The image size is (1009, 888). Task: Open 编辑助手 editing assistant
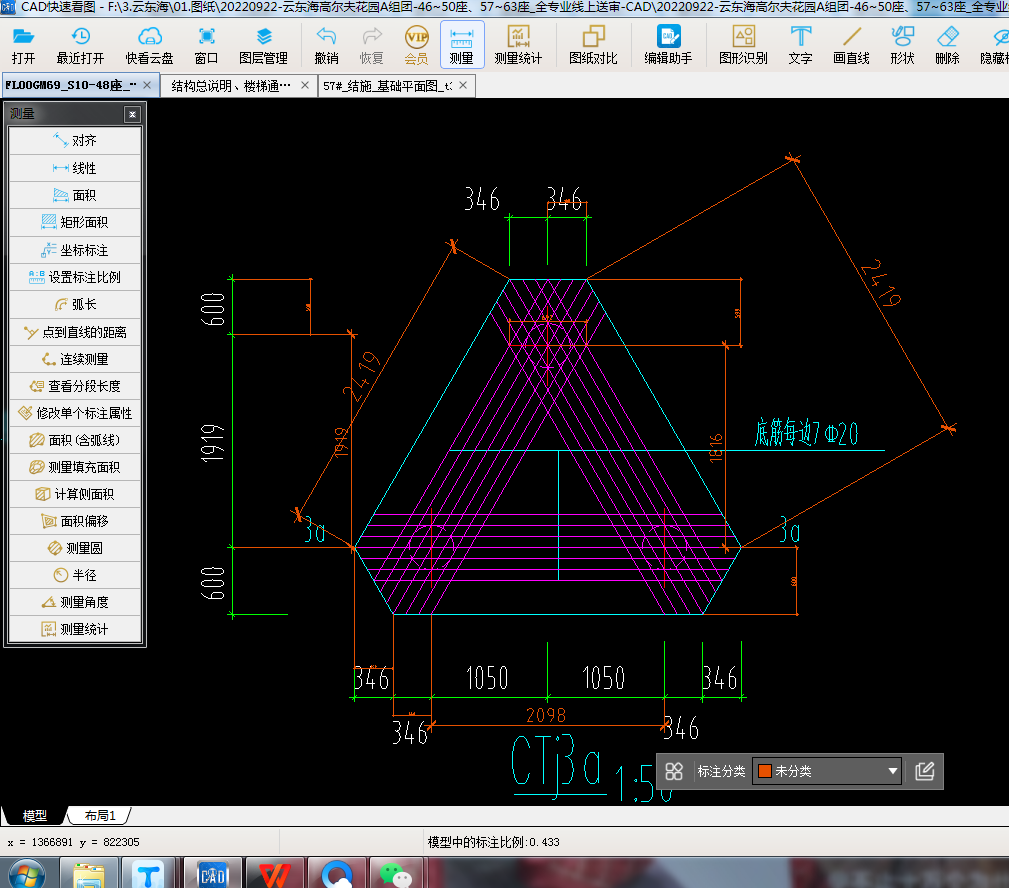tap(668, 45)
